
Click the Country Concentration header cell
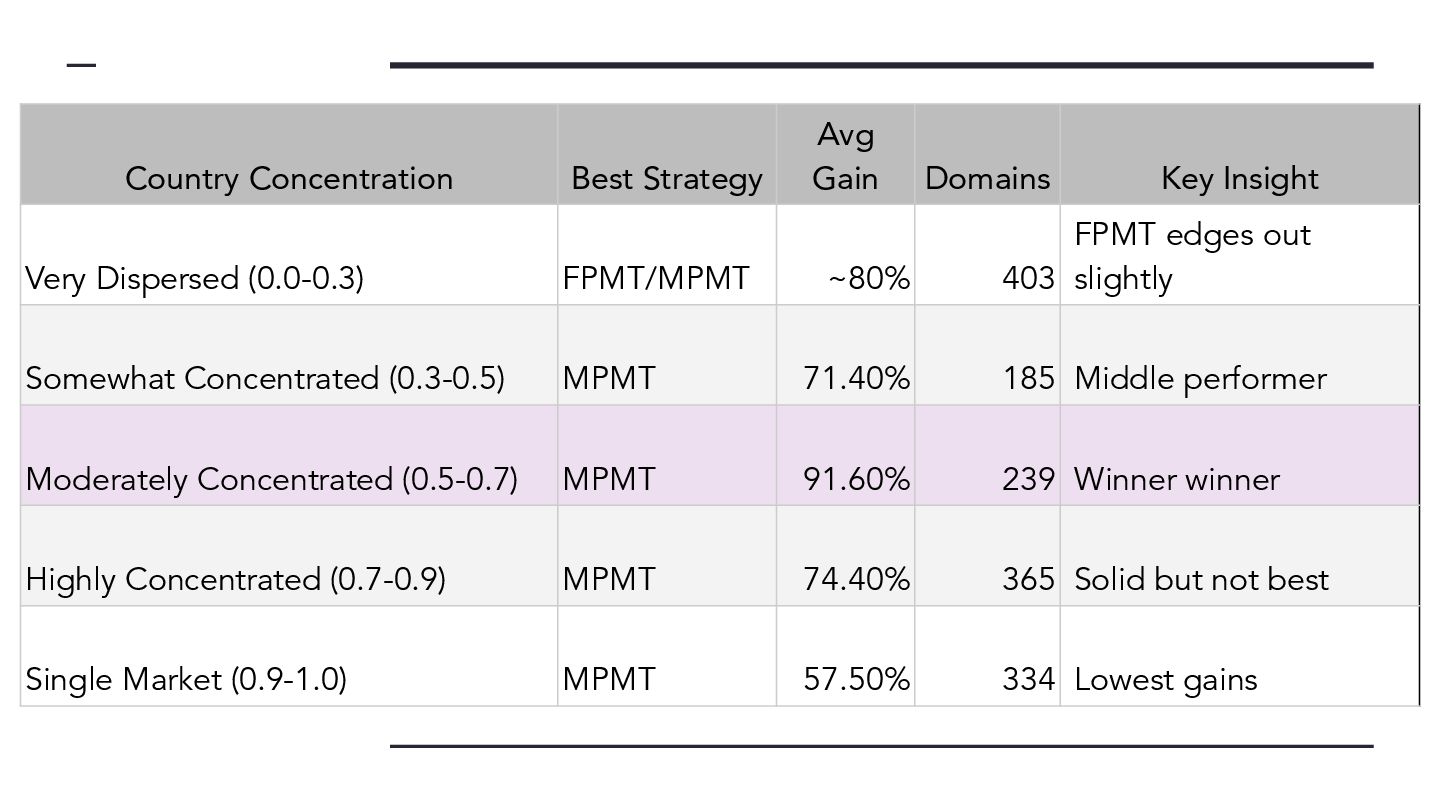click(x=289, y=155)
